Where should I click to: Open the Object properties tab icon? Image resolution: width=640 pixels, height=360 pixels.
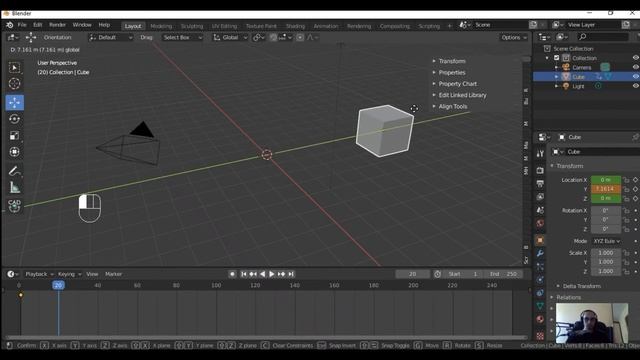tap(540, 240)
